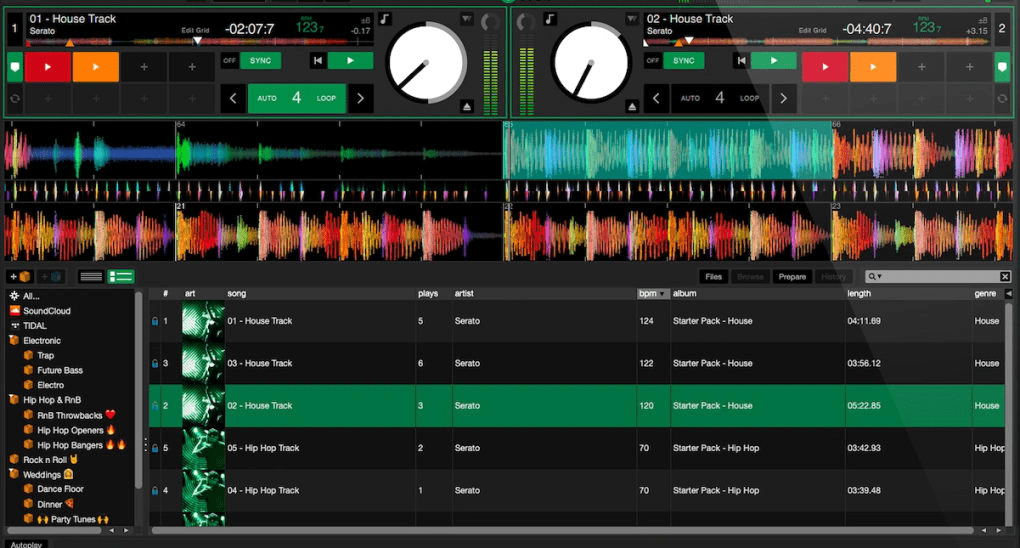The image size is (1020, 548).
Task: Add a cue to the fourth slot on deck 2
Action: [969, 67]
